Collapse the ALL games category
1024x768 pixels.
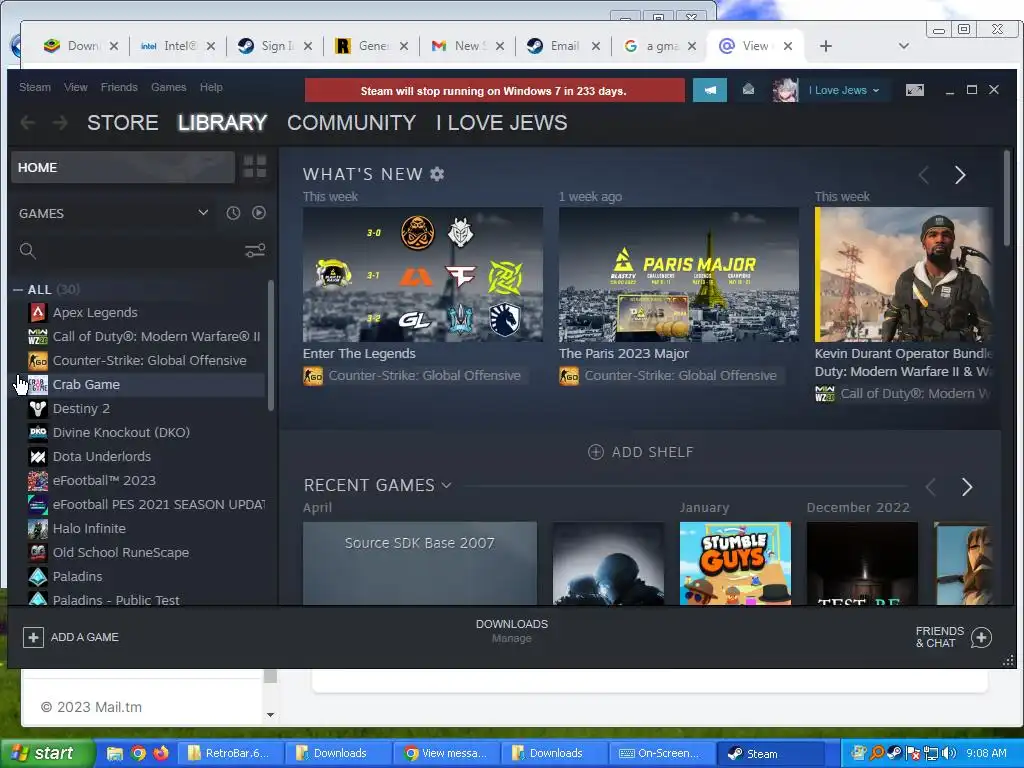pos(18,289)
